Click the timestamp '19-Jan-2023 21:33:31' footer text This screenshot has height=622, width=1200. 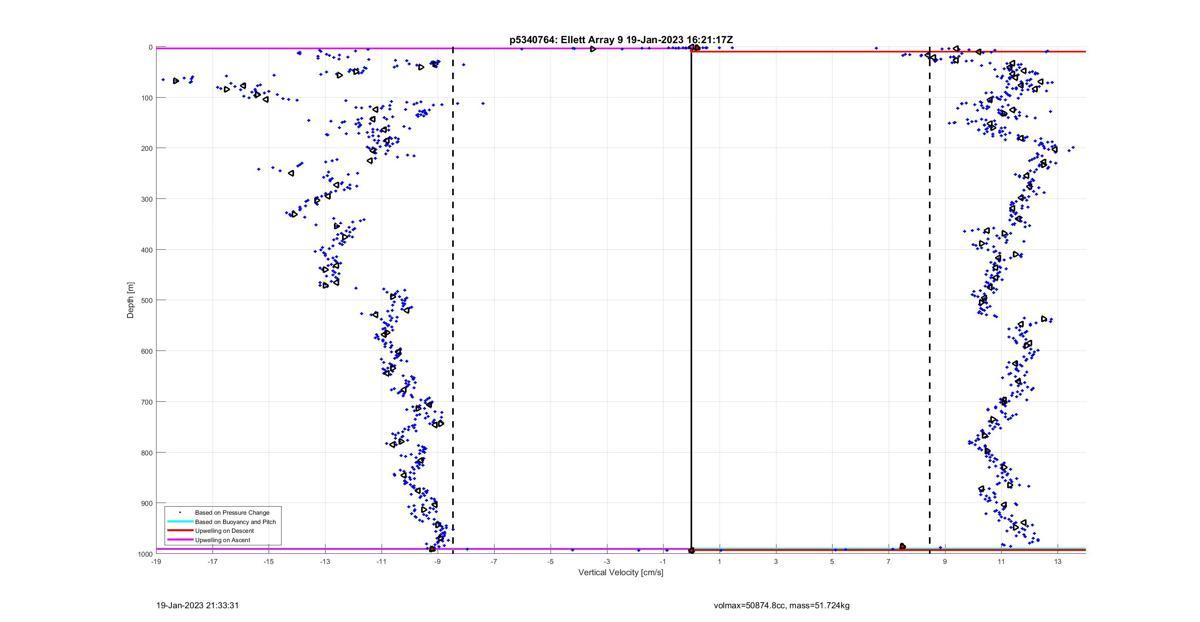pyautogui.click(x=197, y=606)
